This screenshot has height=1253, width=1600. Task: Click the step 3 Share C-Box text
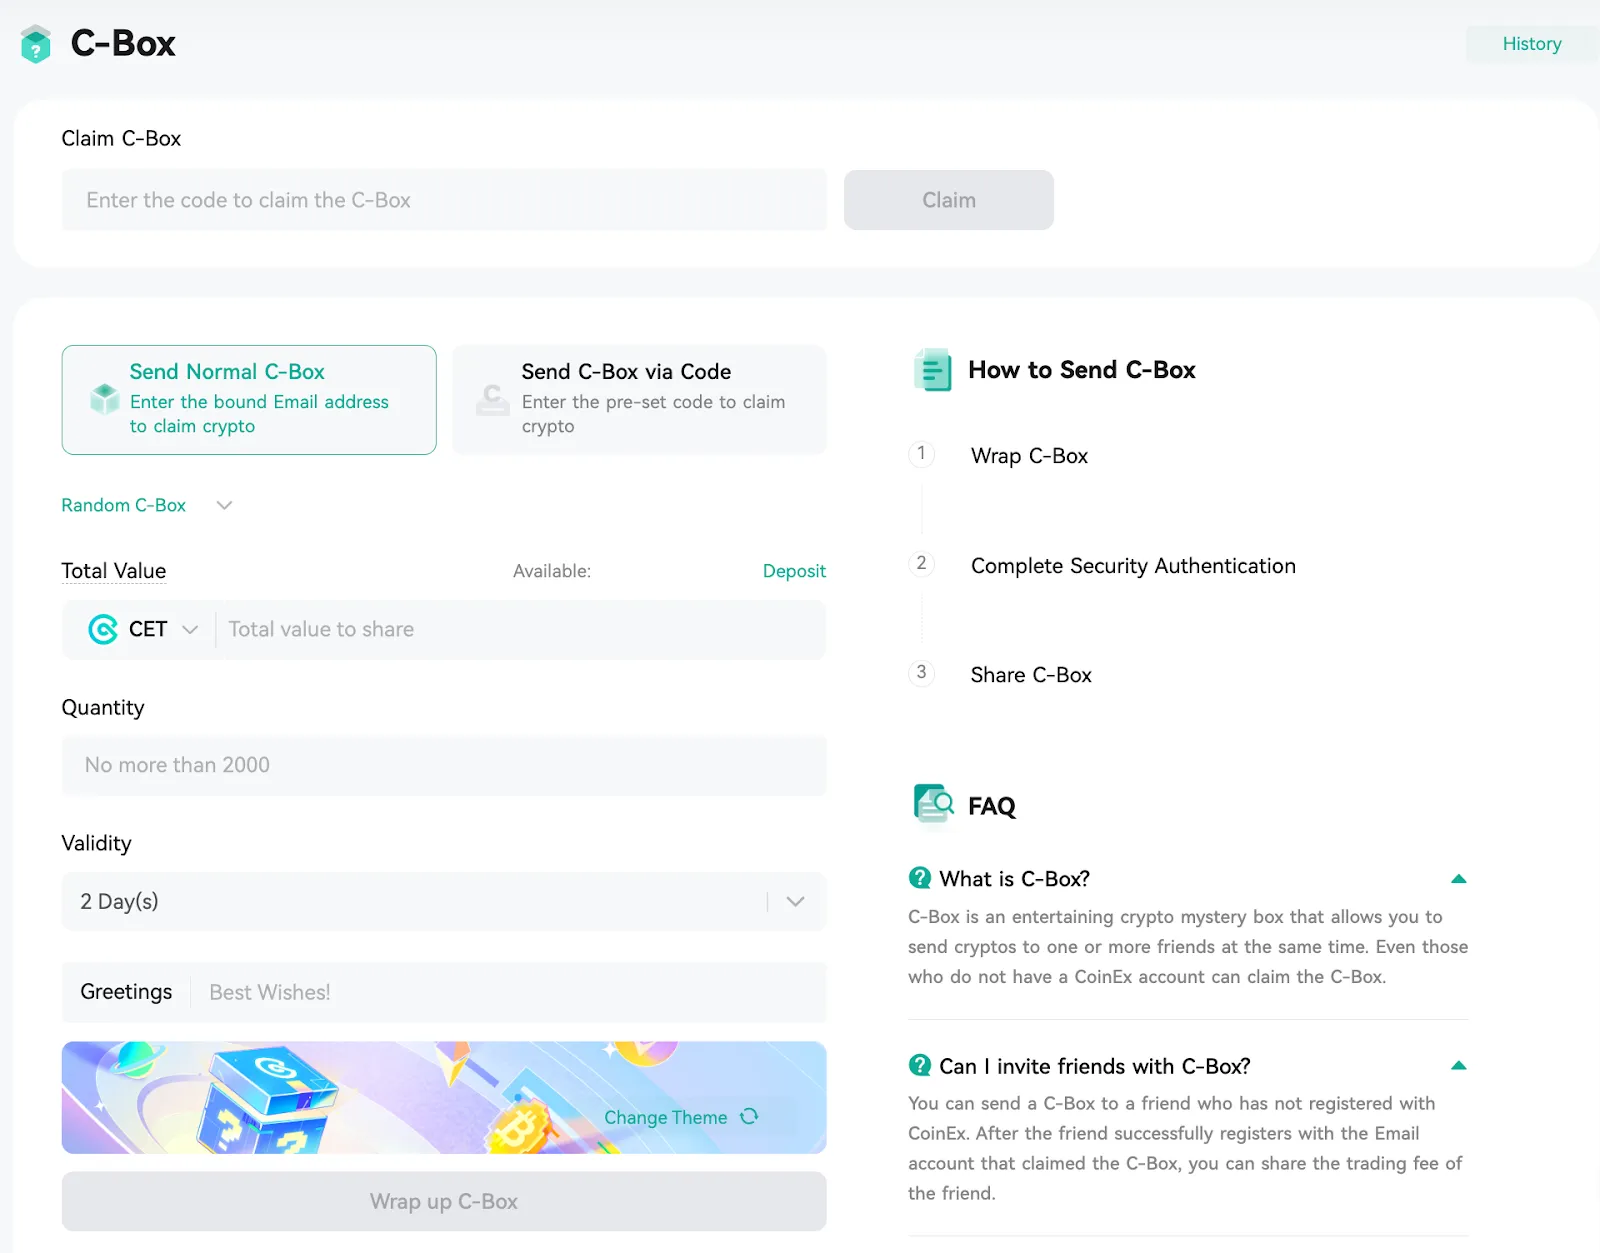pyautogui.click(x=1031, y=675)
